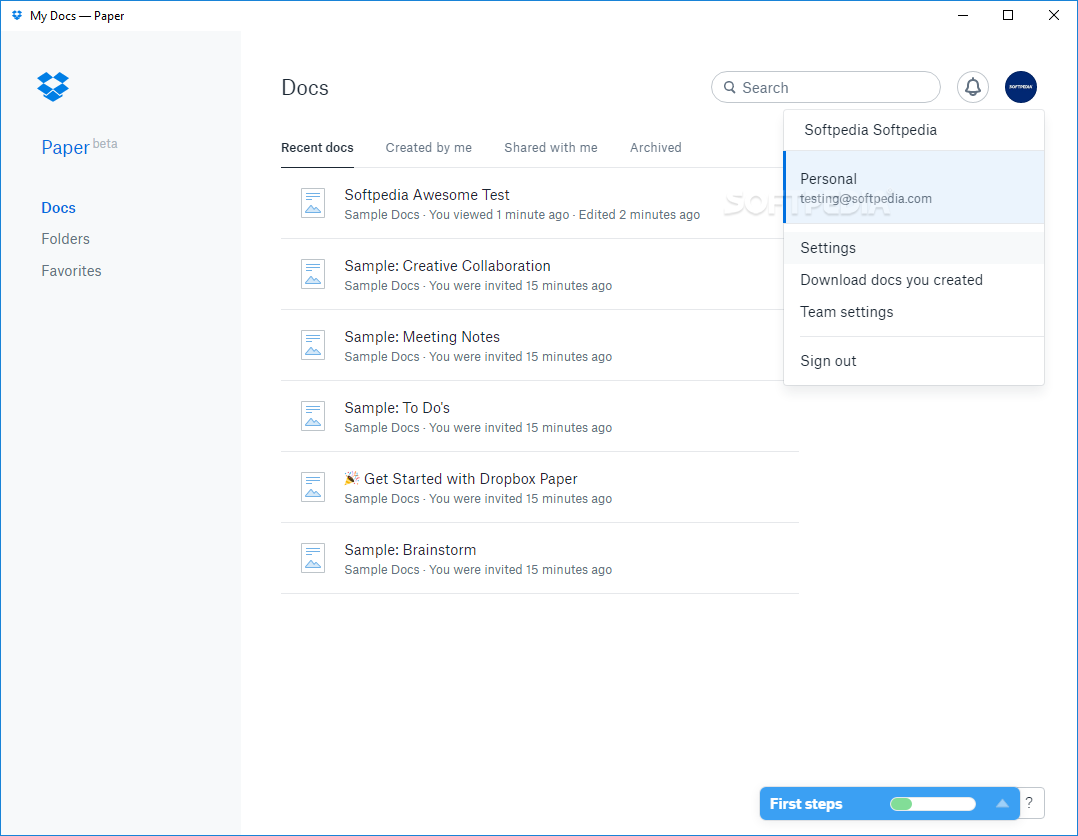Go to Docs in sidebar

tap(58, 208)
